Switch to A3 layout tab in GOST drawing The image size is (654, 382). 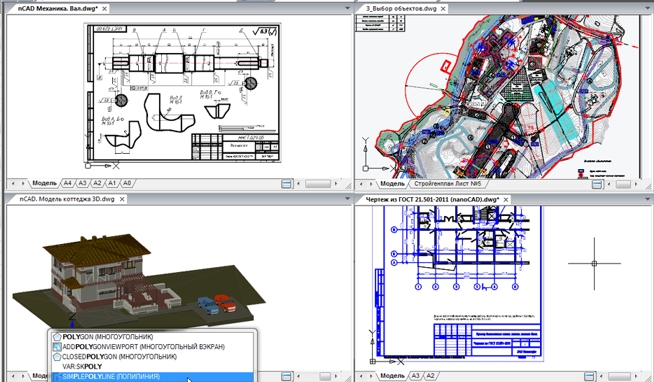415,376
